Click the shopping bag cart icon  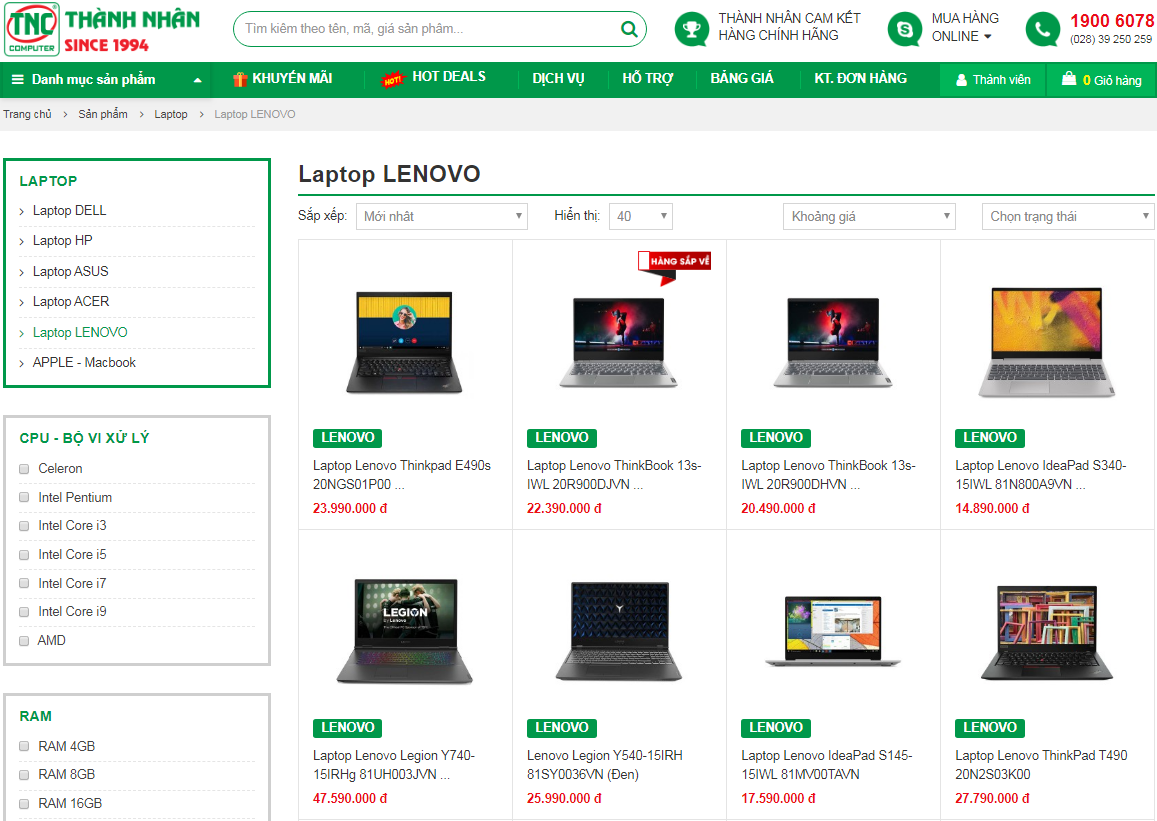tap(1068, 78)
